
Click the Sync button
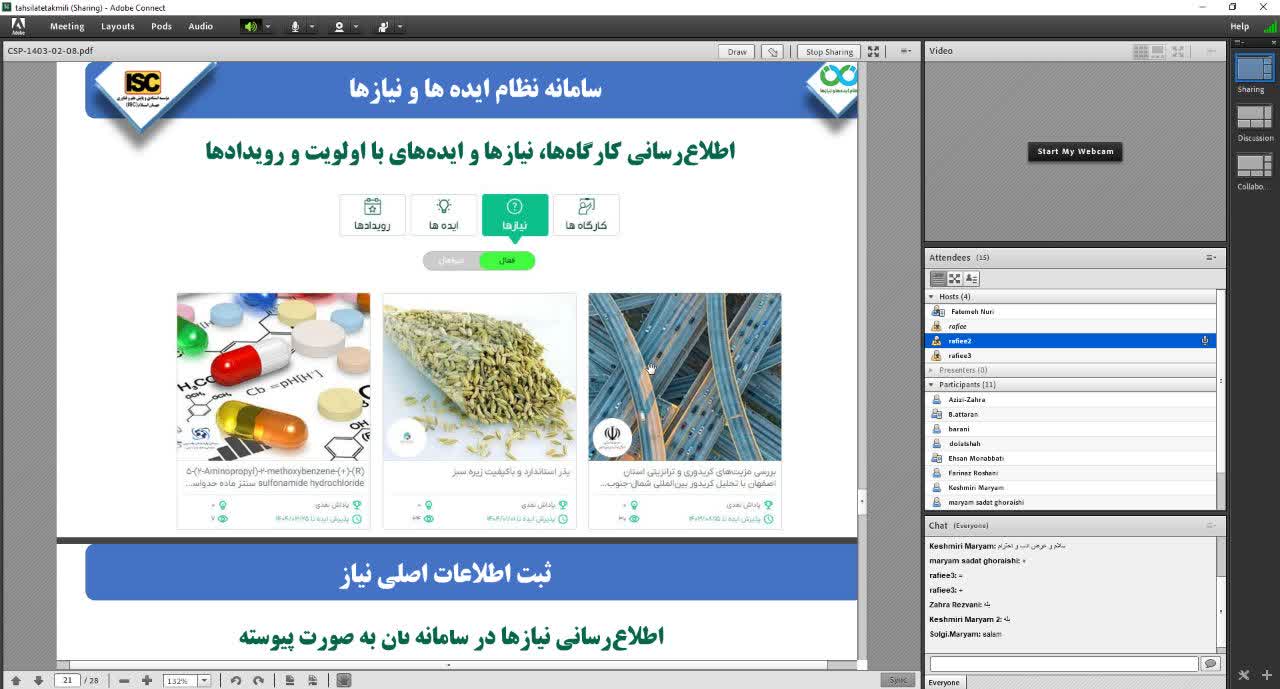[898, 680]
